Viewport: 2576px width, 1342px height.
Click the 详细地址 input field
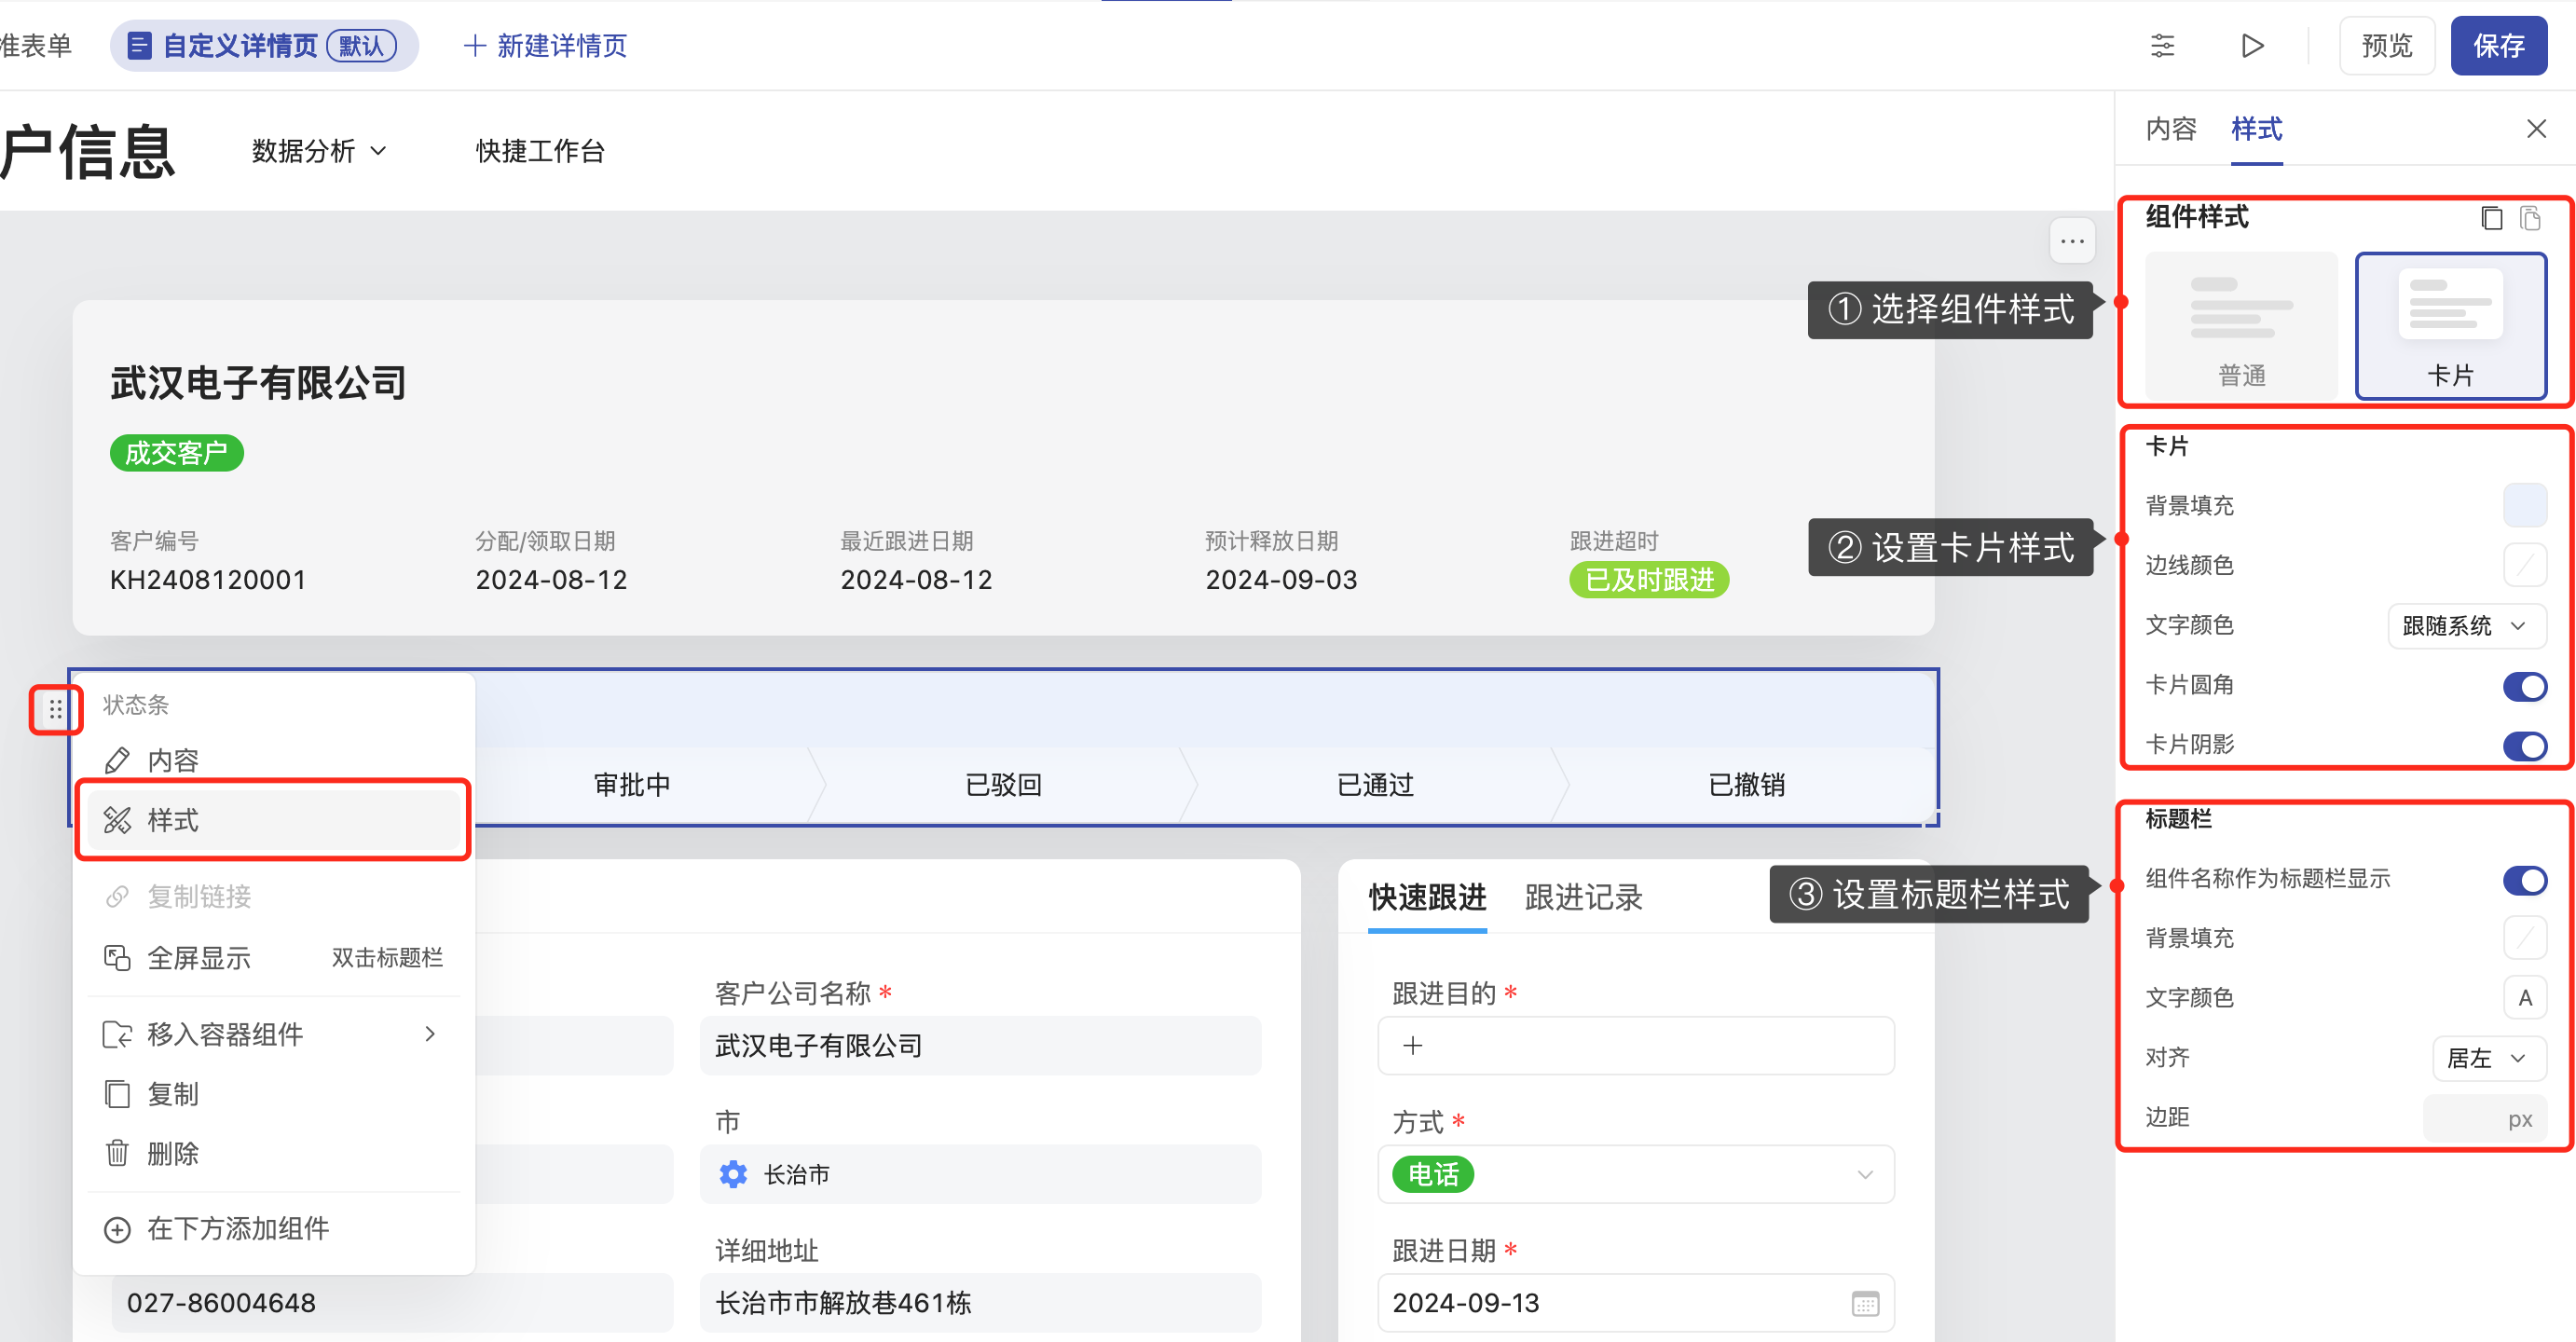(x=980, y=1303)
